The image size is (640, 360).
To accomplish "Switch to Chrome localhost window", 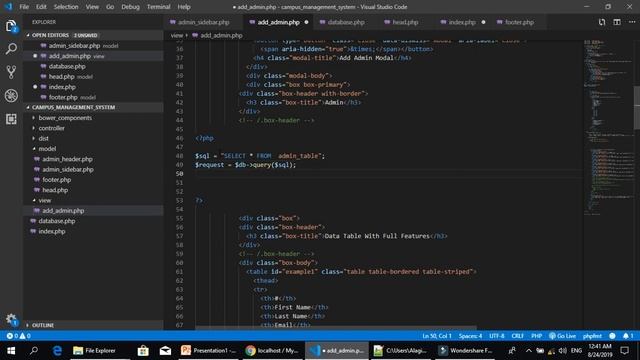I will 272,351.
